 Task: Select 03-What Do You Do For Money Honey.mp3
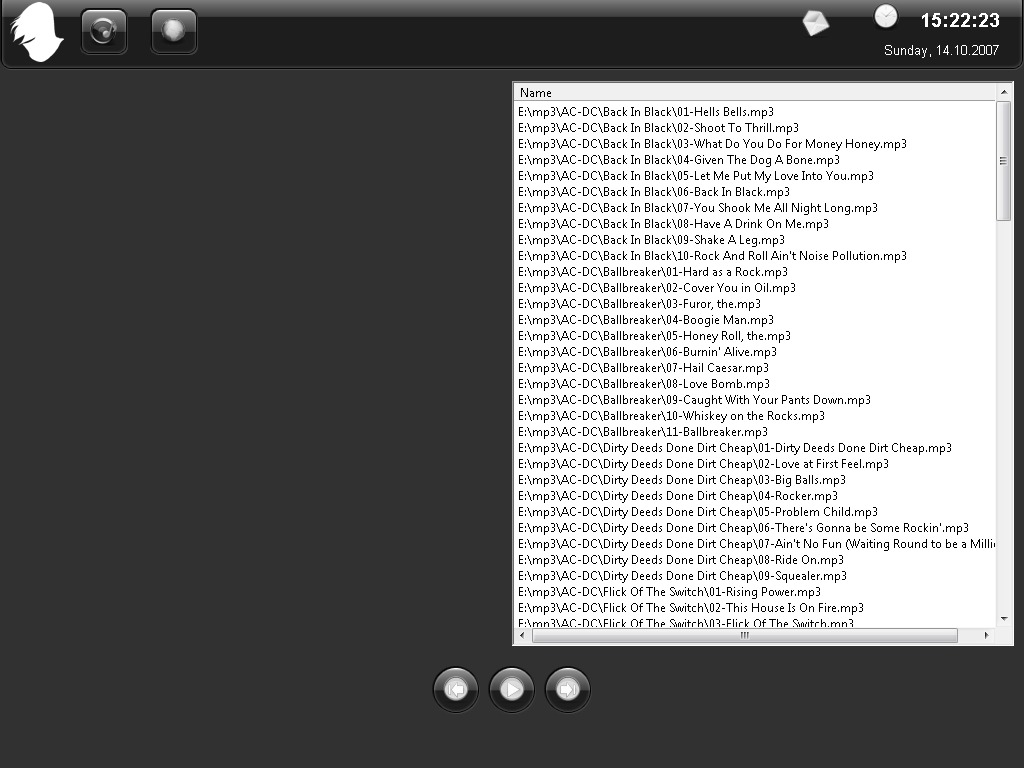pos(712,144)
